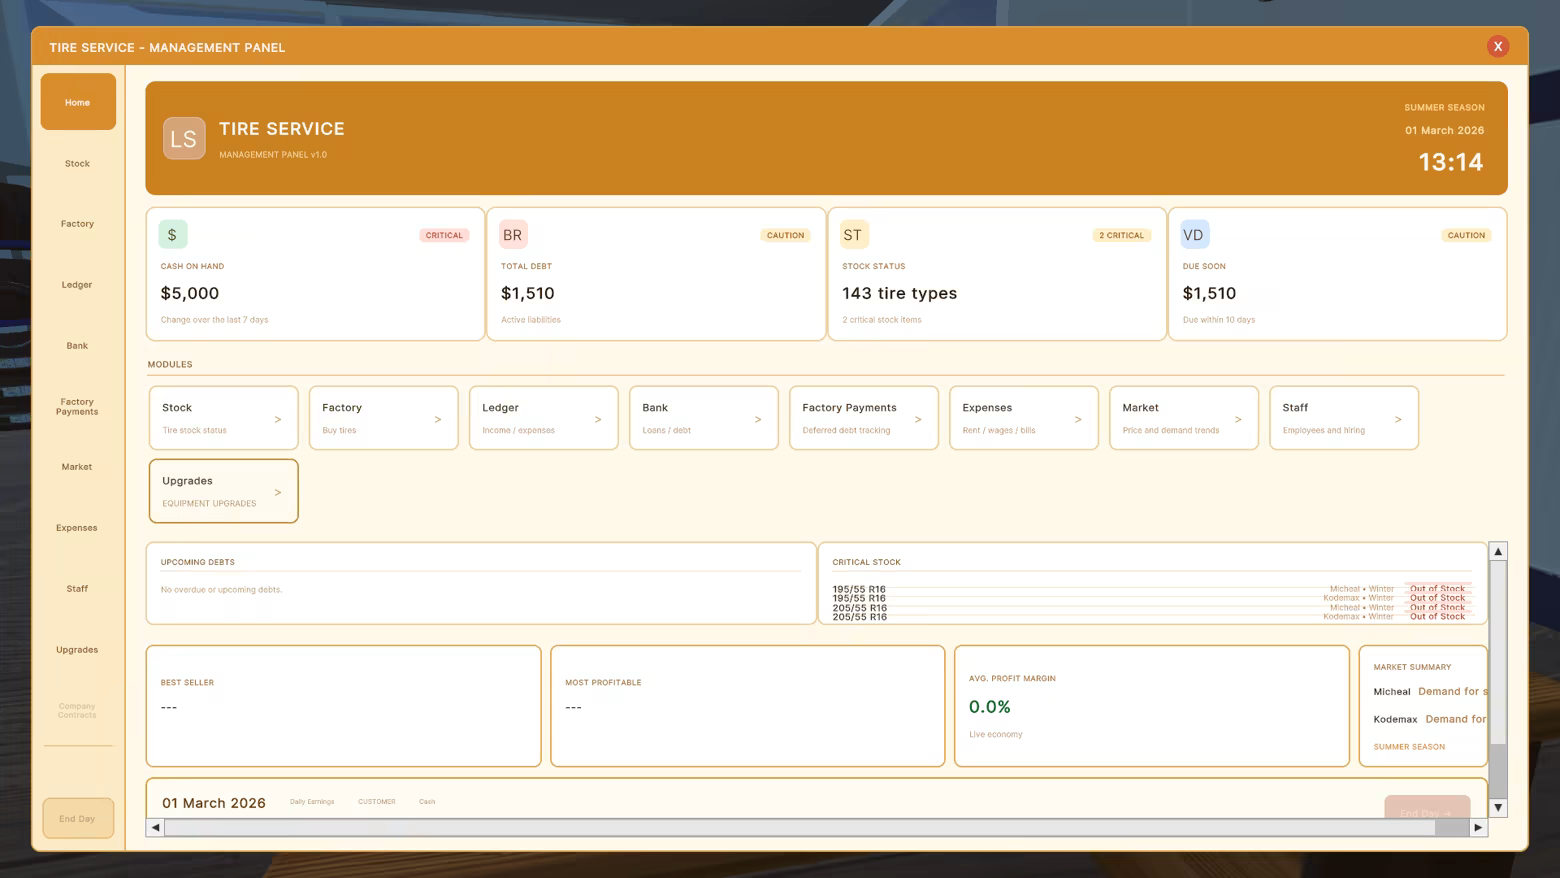
Task: Open Ledger from the sidebar
Action: coord(78,285)
